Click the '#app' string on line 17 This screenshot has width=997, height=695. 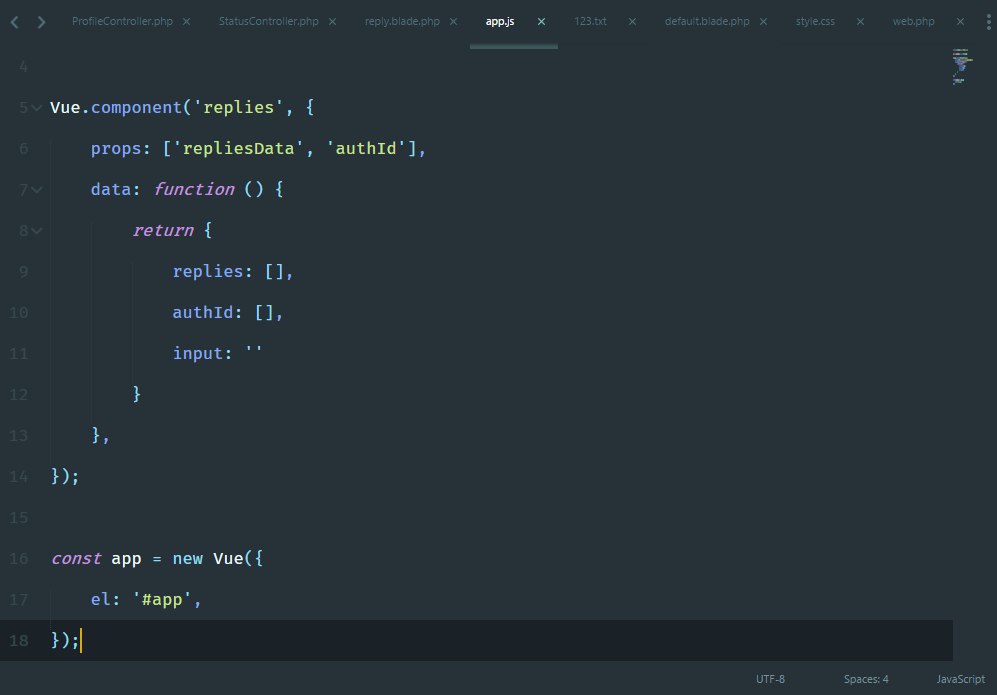[x=162, y=600]
